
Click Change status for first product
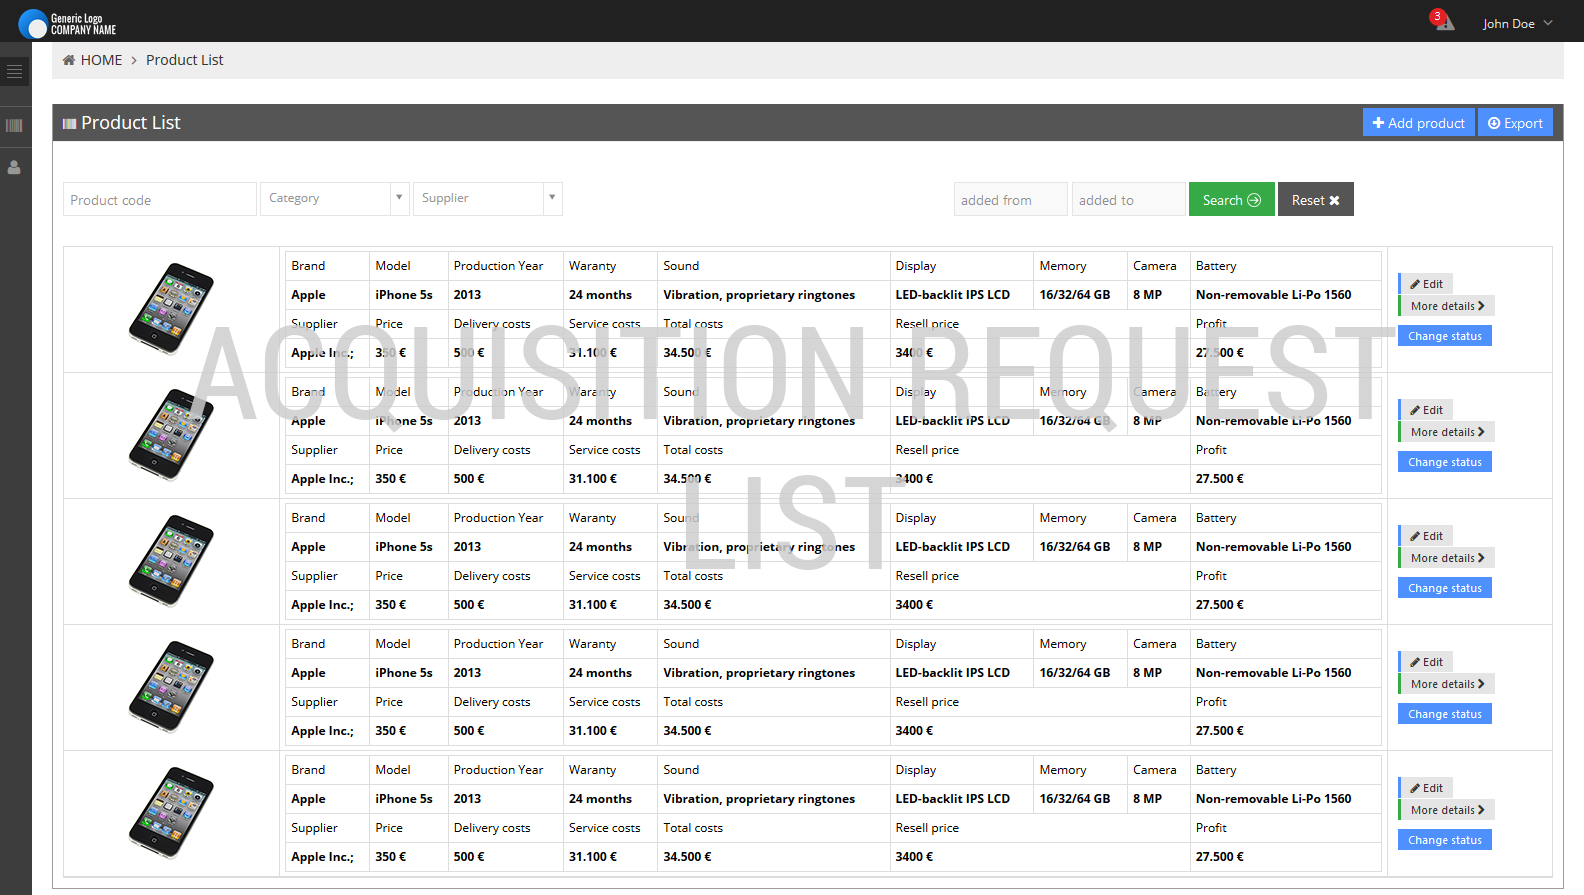(1445, 336)
